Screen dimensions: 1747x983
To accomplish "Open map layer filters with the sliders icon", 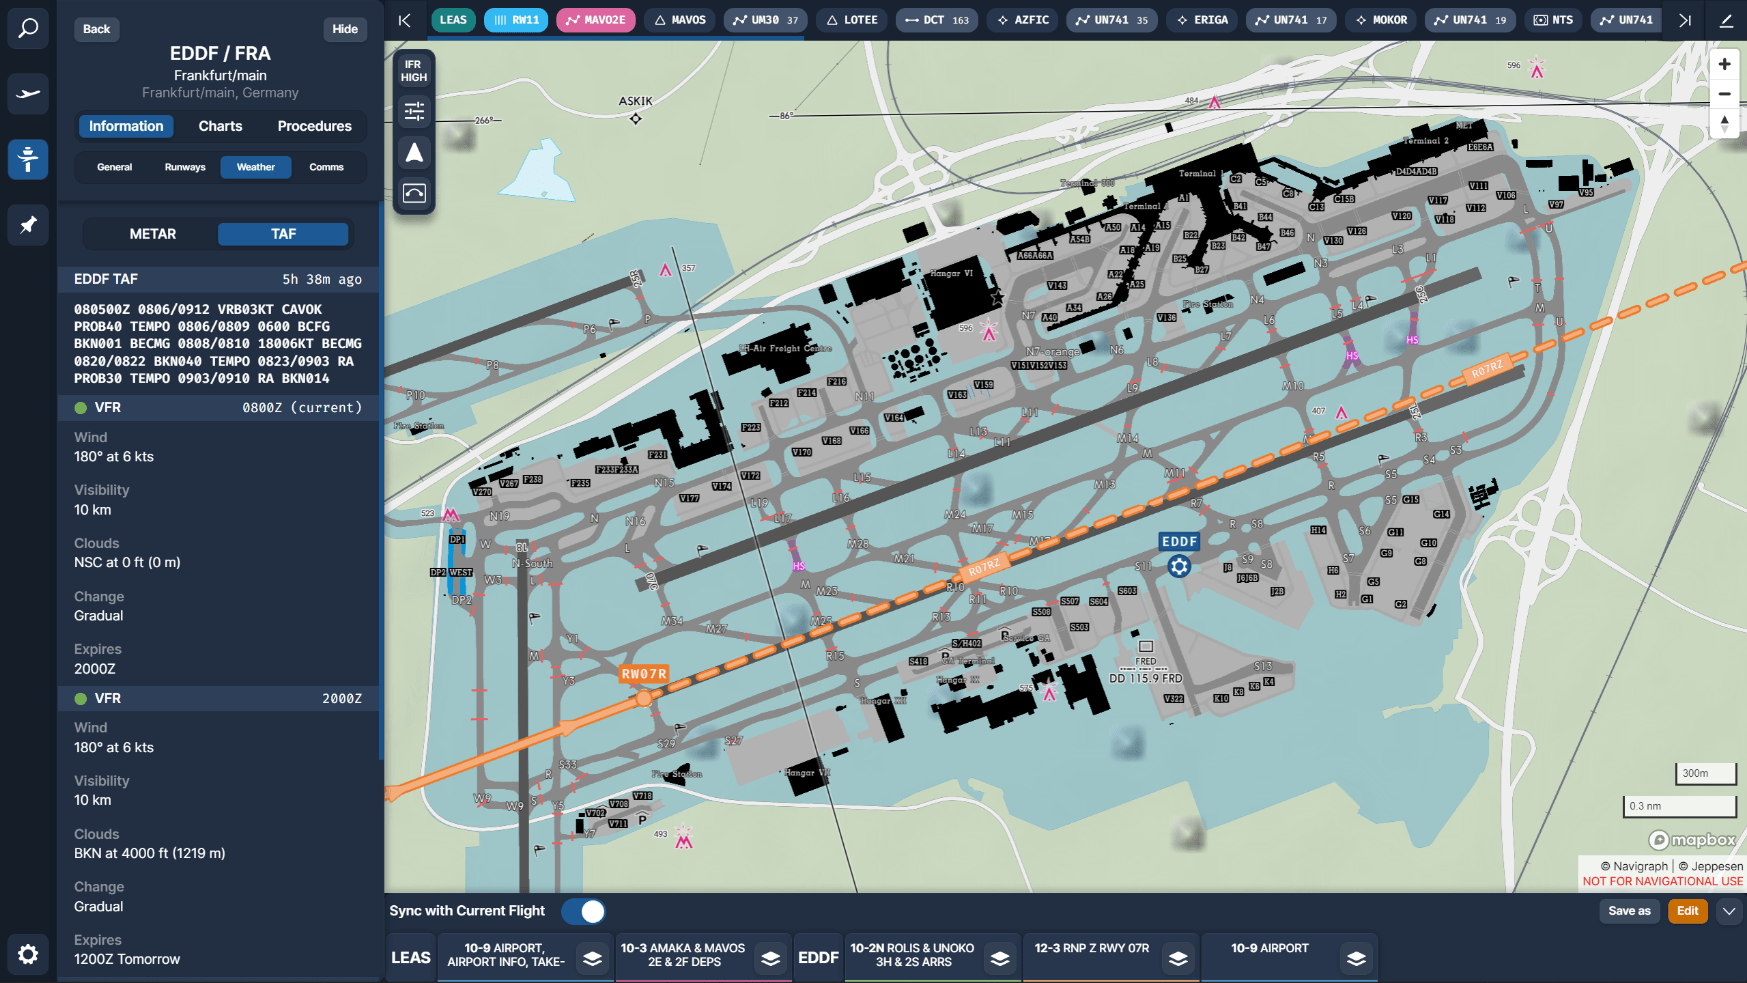I will [414, 111].
